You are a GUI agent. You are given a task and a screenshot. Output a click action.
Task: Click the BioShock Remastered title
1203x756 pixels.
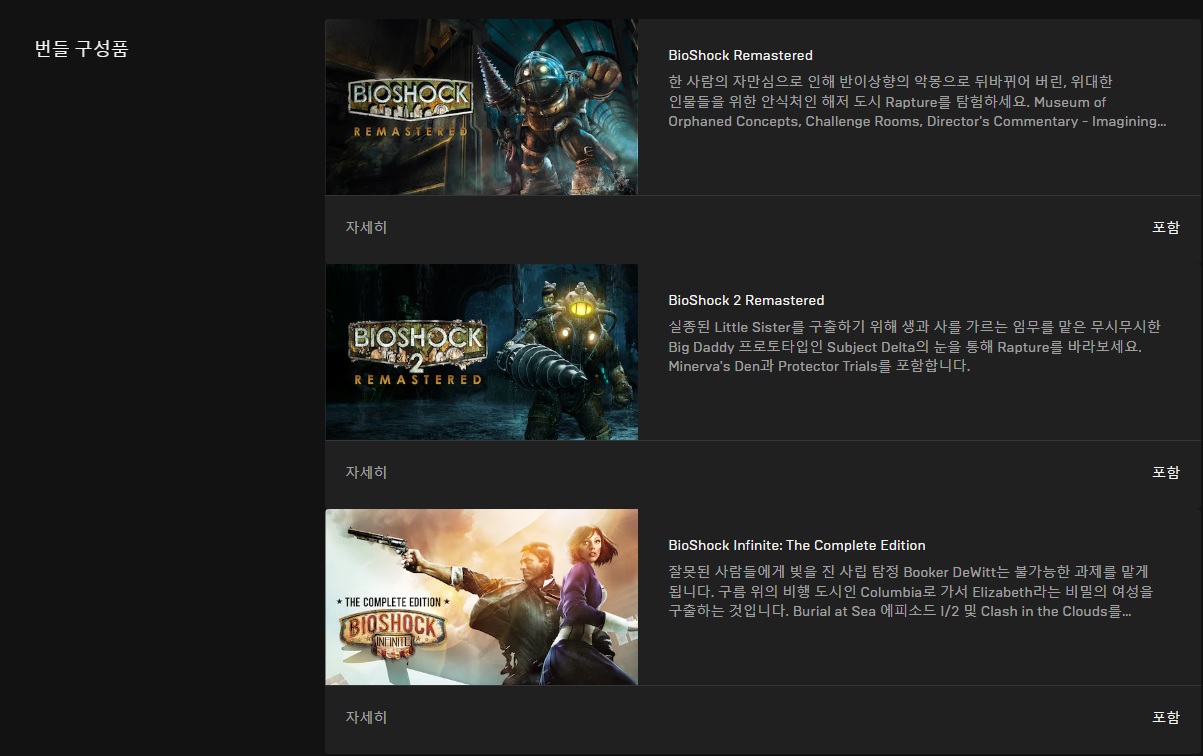[x=740, y=55]
